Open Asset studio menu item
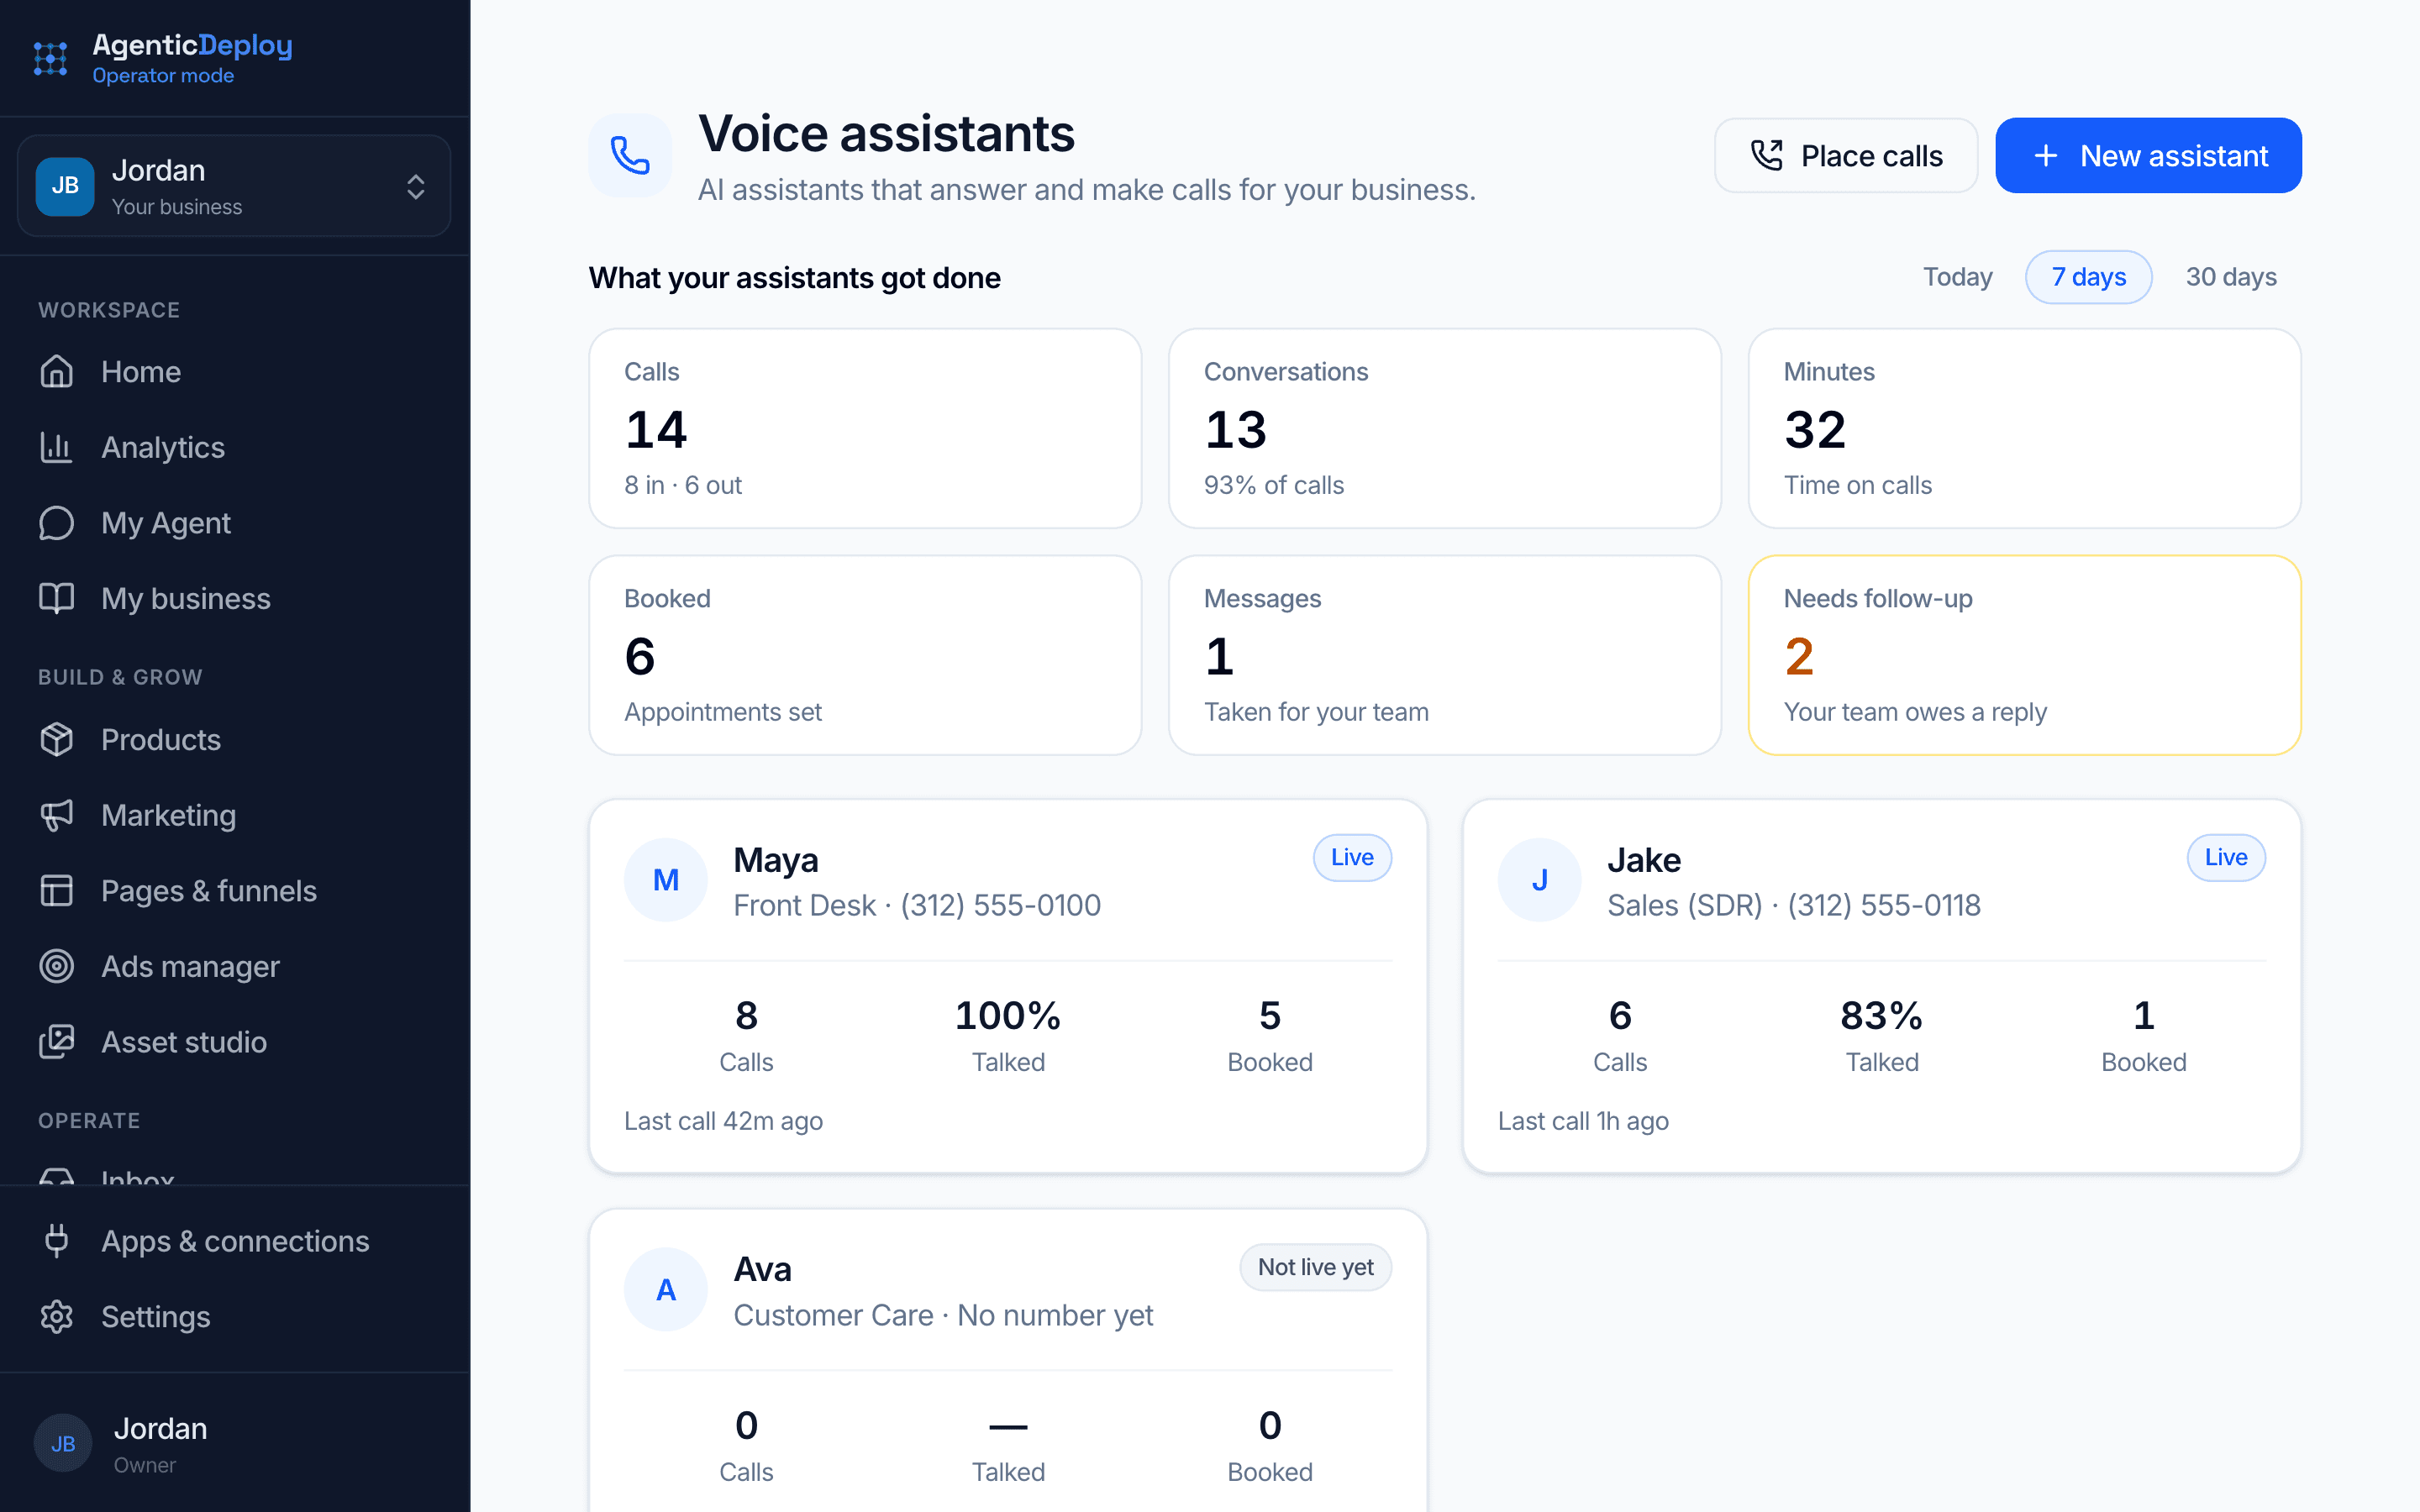2420x1512 pixels. (x=235, y=1042)
